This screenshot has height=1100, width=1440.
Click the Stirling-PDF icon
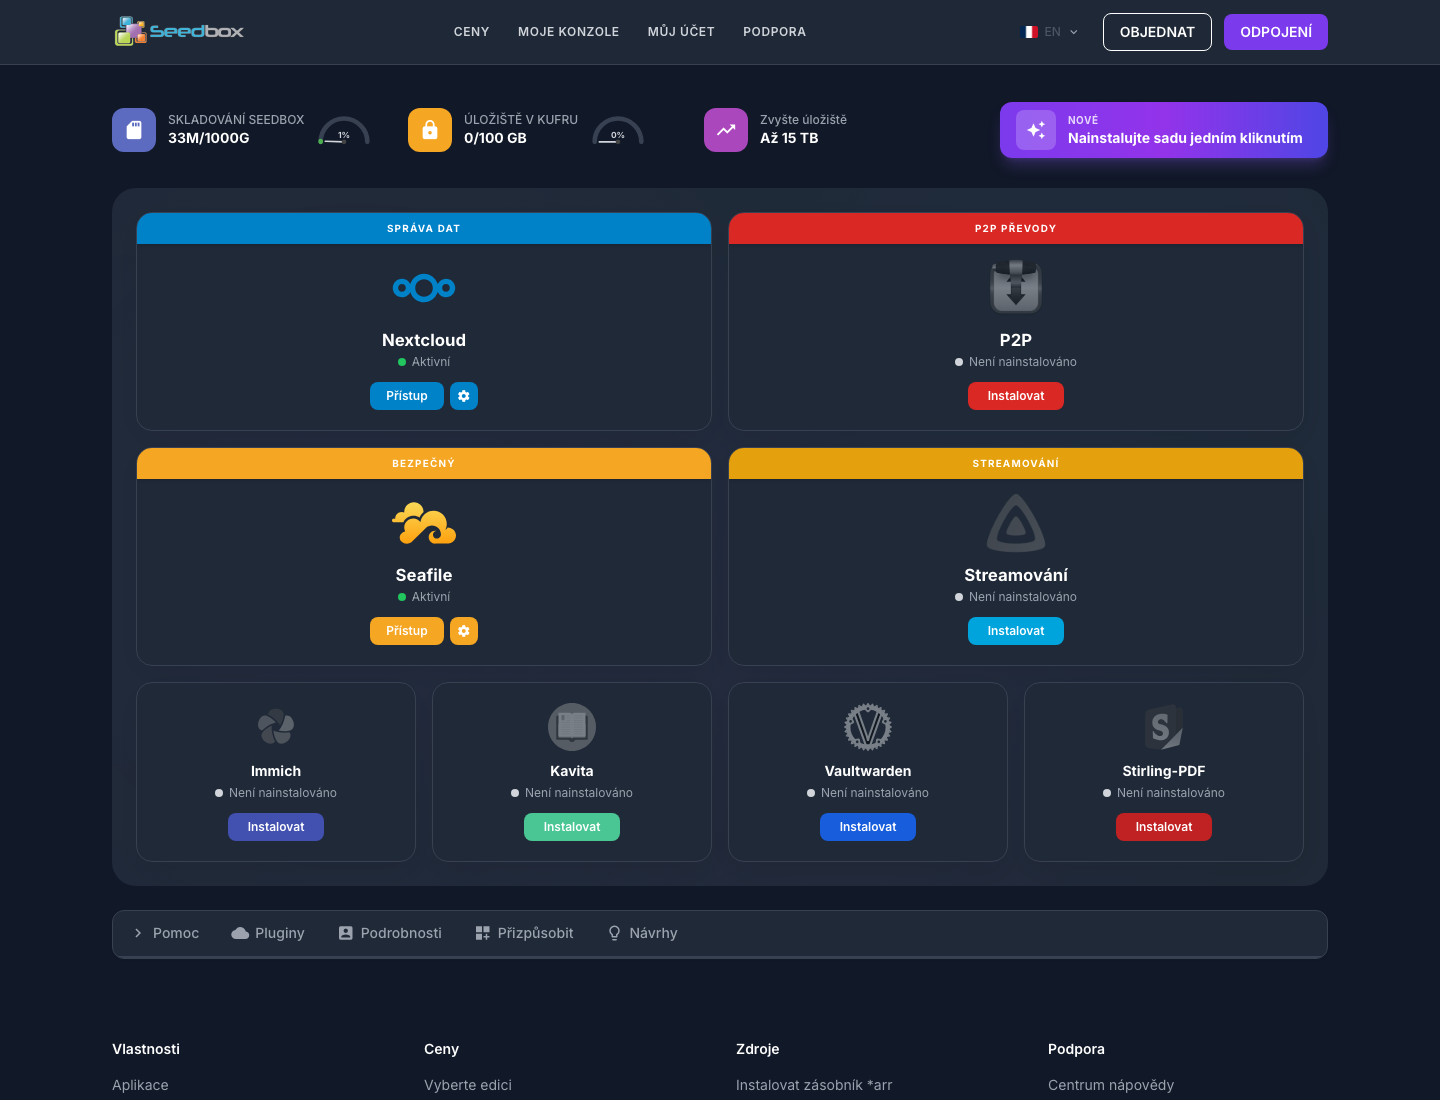click(x=1164, y=727)
